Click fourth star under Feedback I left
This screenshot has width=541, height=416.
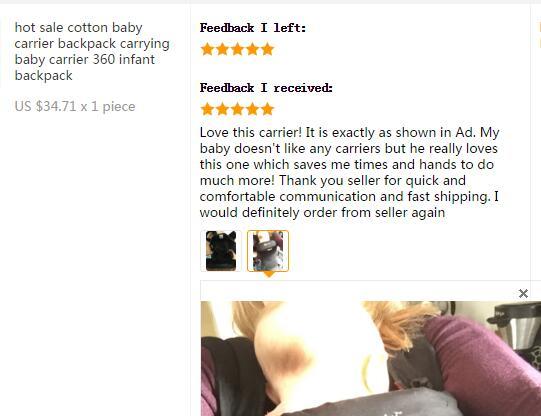pos(253,49)
